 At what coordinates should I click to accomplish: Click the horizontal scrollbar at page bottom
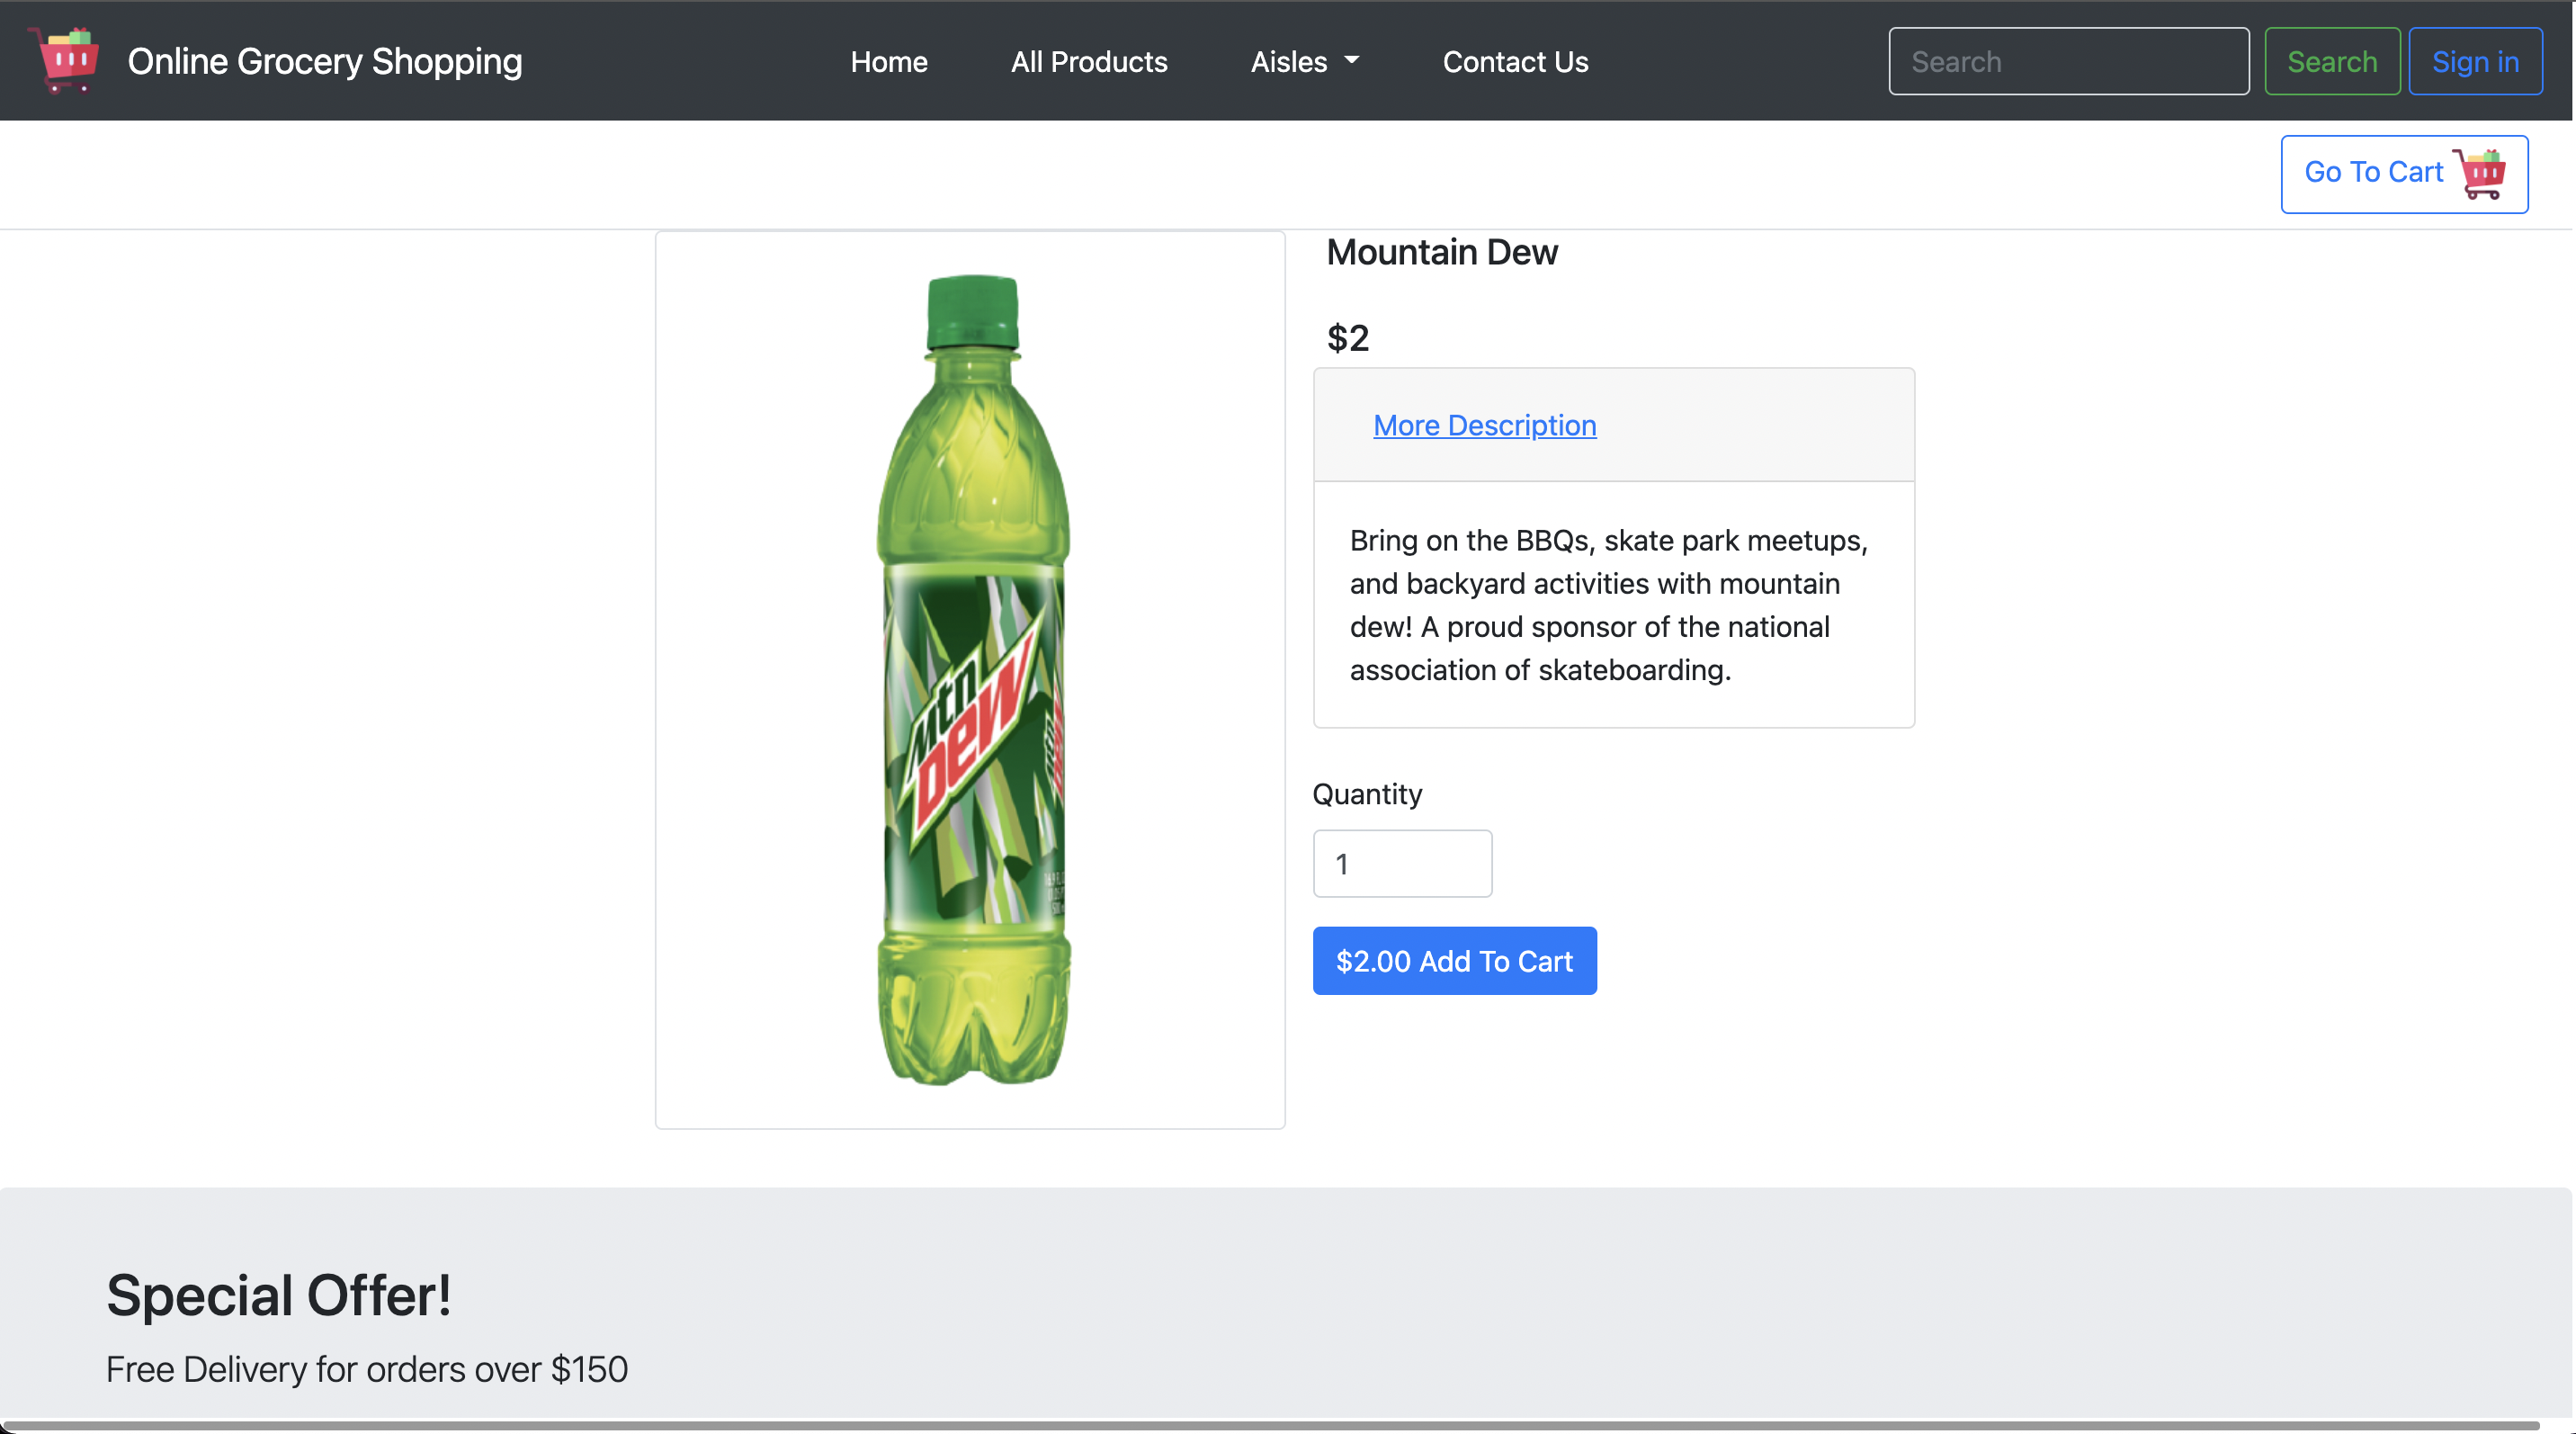(x=1270, y=1425)
